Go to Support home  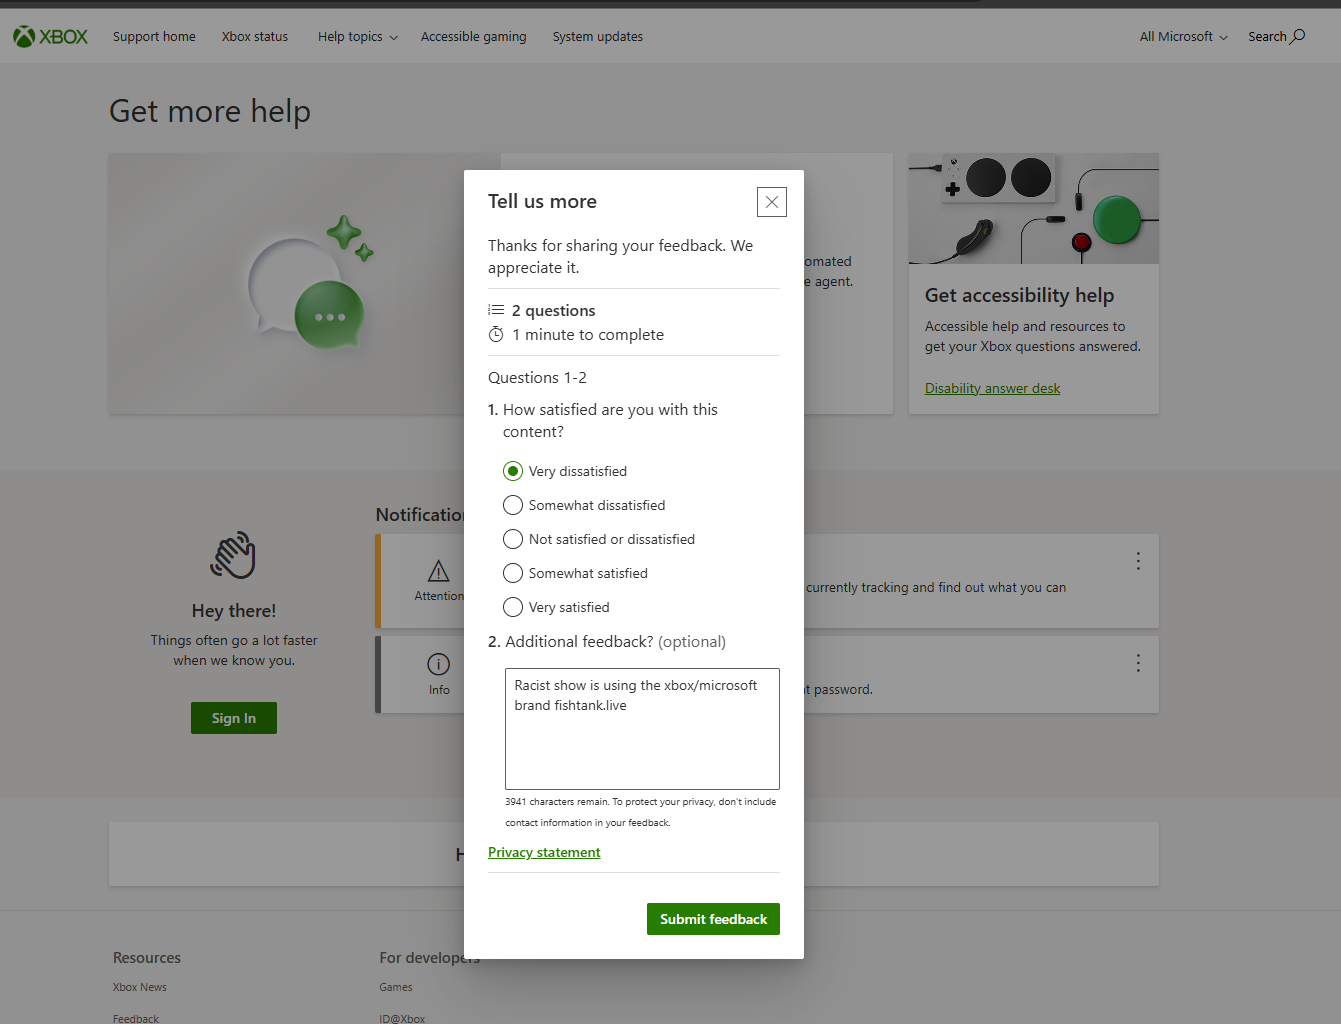coord(154,37)
